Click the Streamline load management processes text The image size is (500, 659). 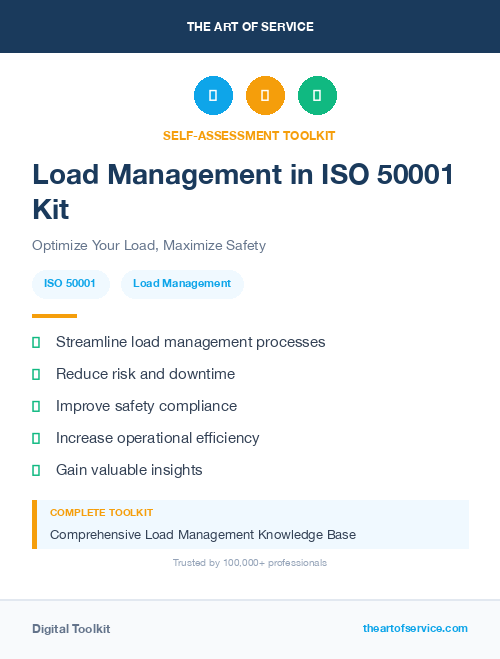[x=190, y=342]
